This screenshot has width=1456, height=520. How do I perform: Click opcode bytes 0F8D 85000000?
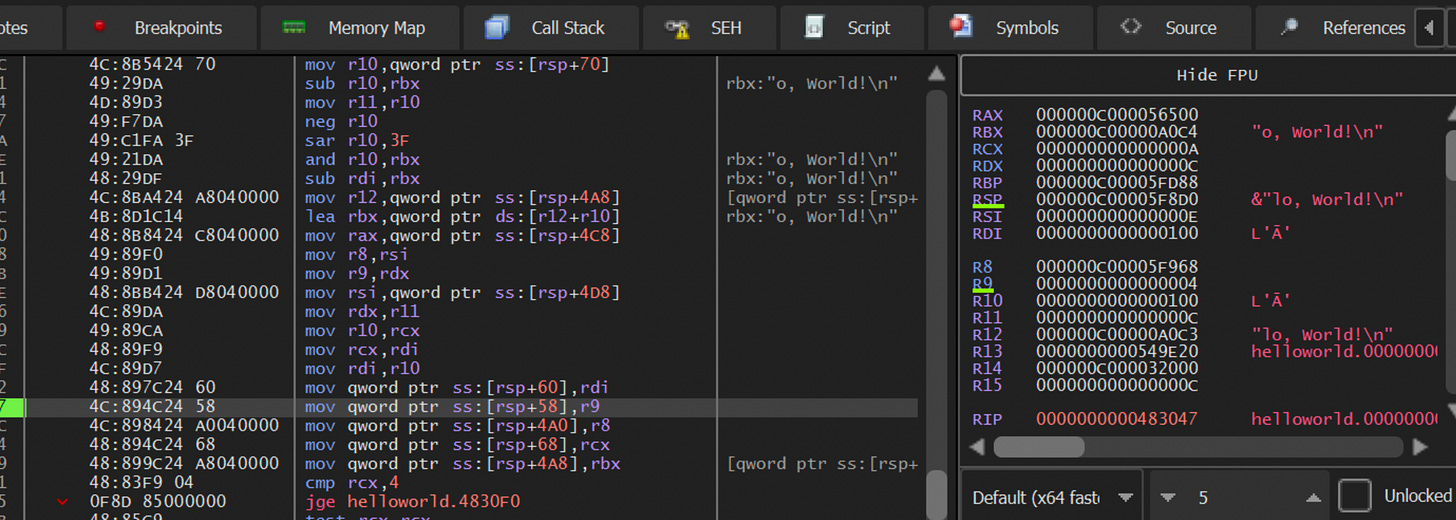pyautogui.click(x=158, y=502)
